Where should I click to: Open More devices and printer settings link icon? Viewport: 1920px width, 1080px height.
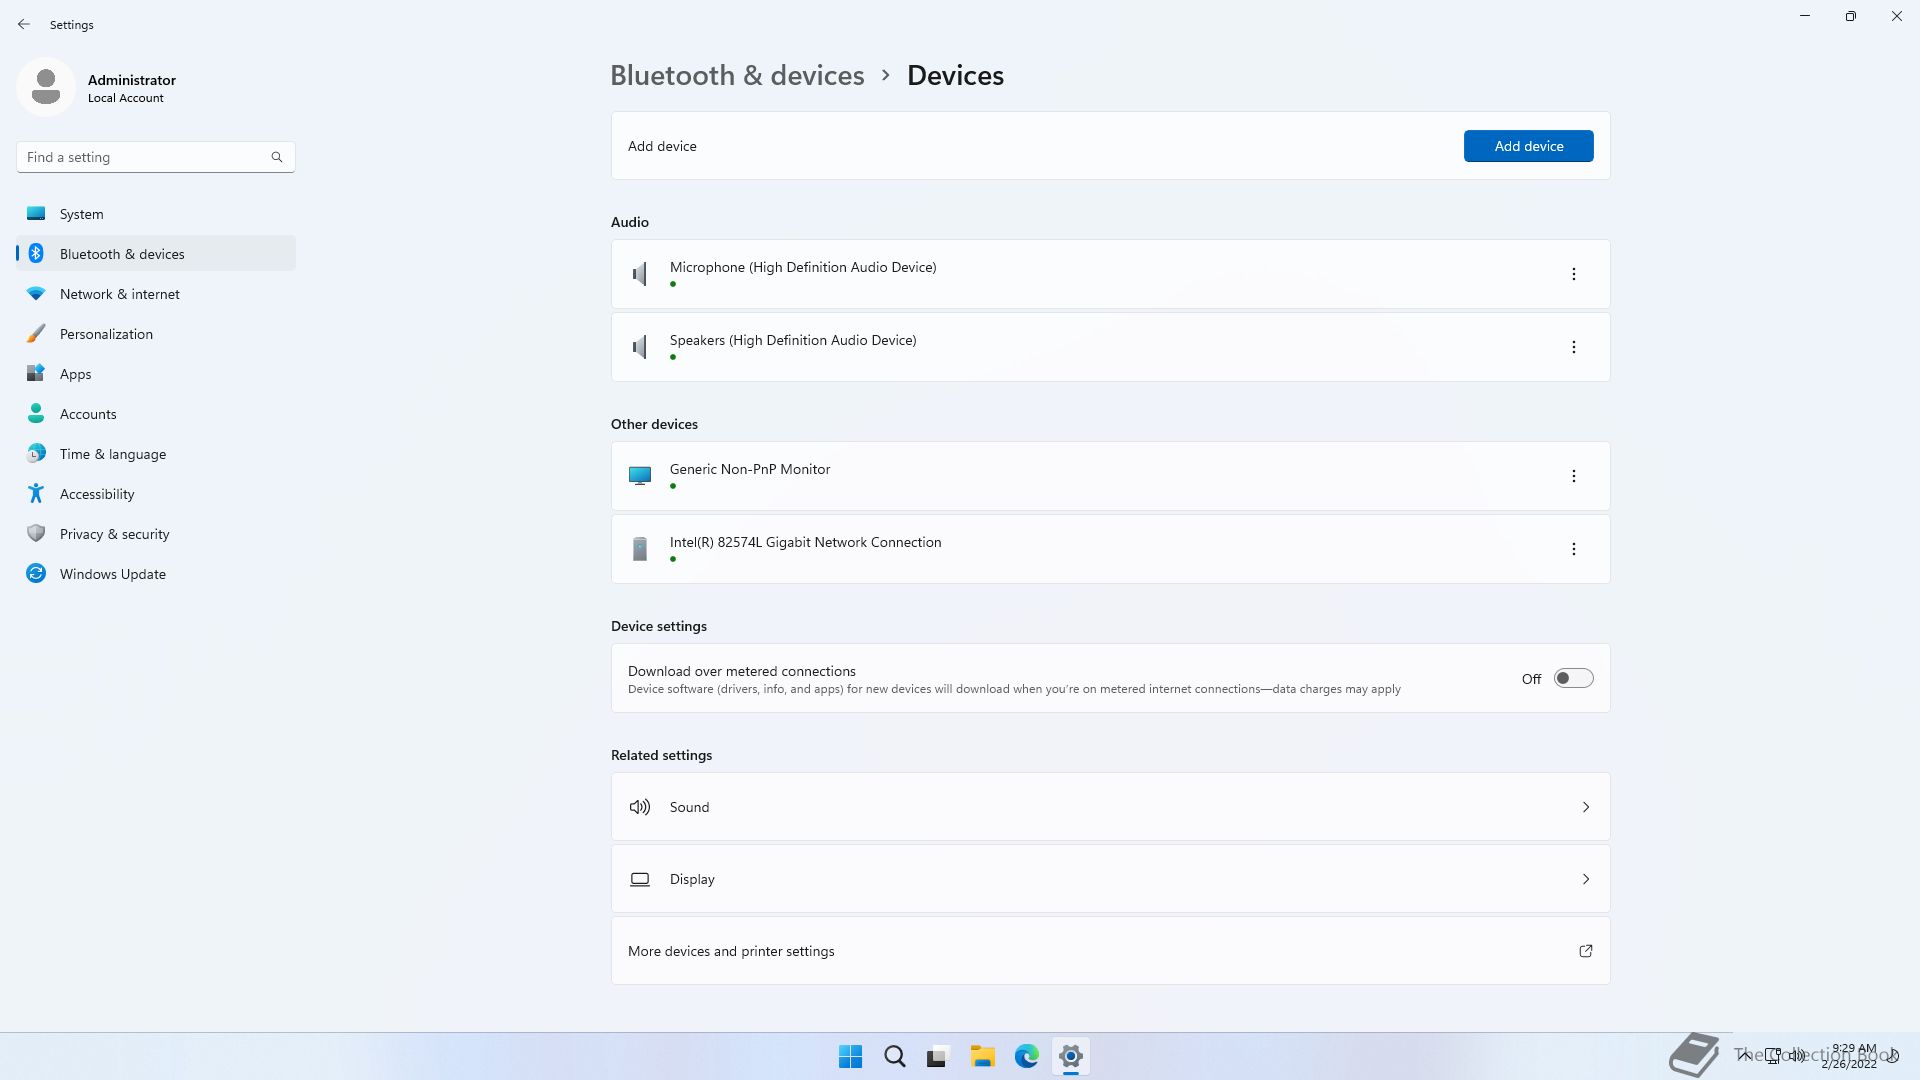(1585, 951)
